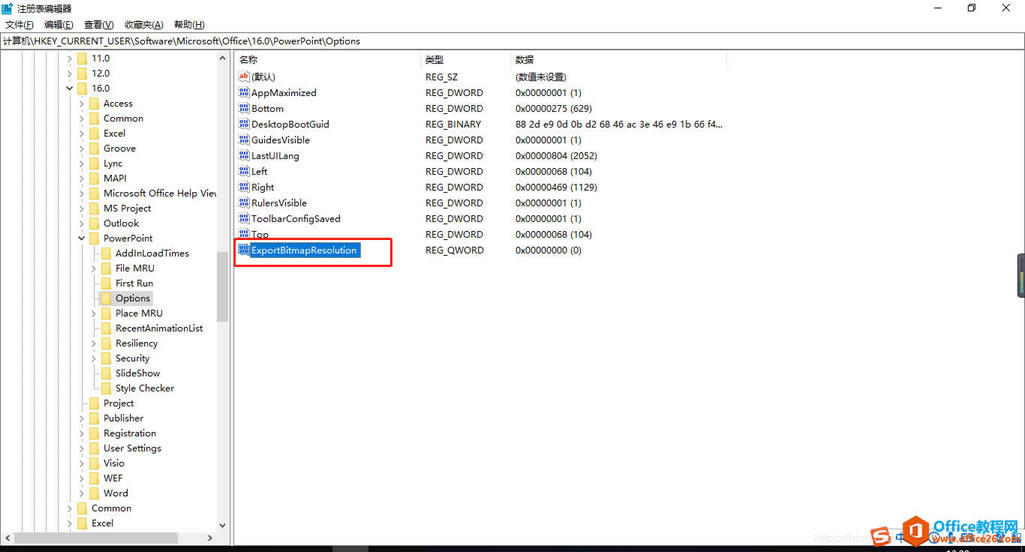Screen dimensions: 1025x552
Task: Collapse the 16.0 tree node
Action: coord(70,89)
